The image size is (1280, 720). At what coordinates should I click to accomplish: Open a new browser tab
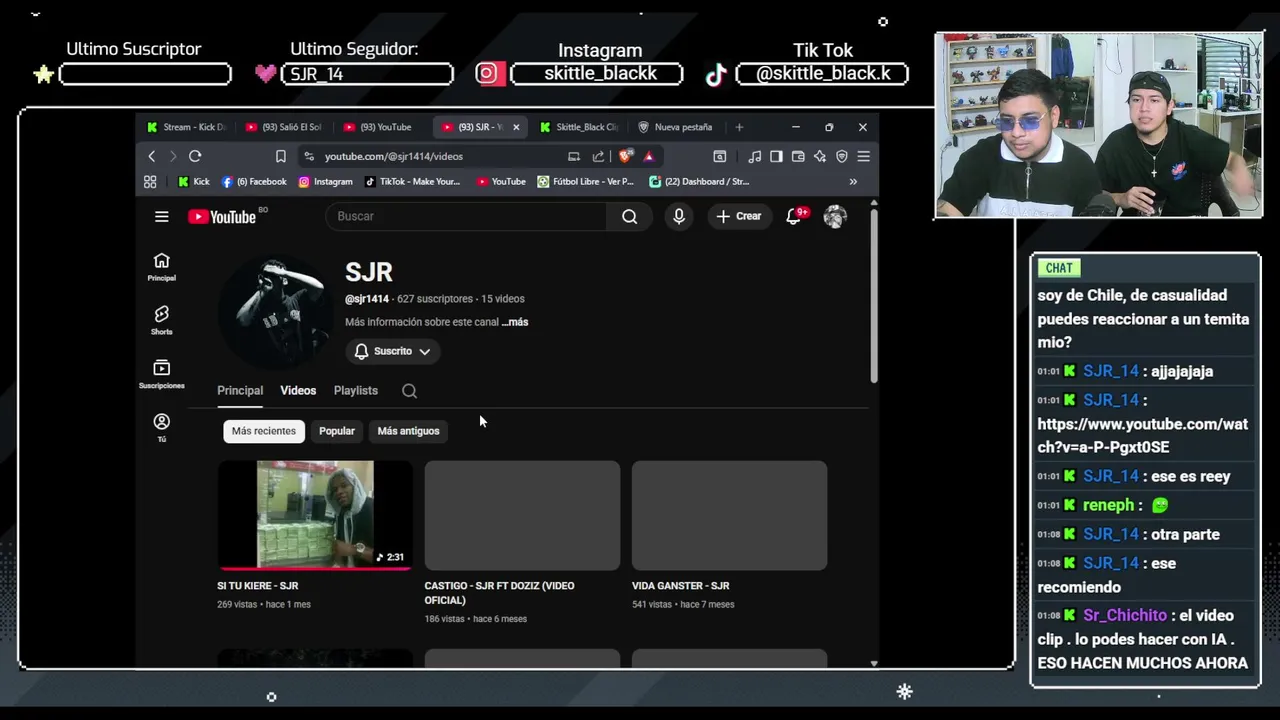click(739, 127)
